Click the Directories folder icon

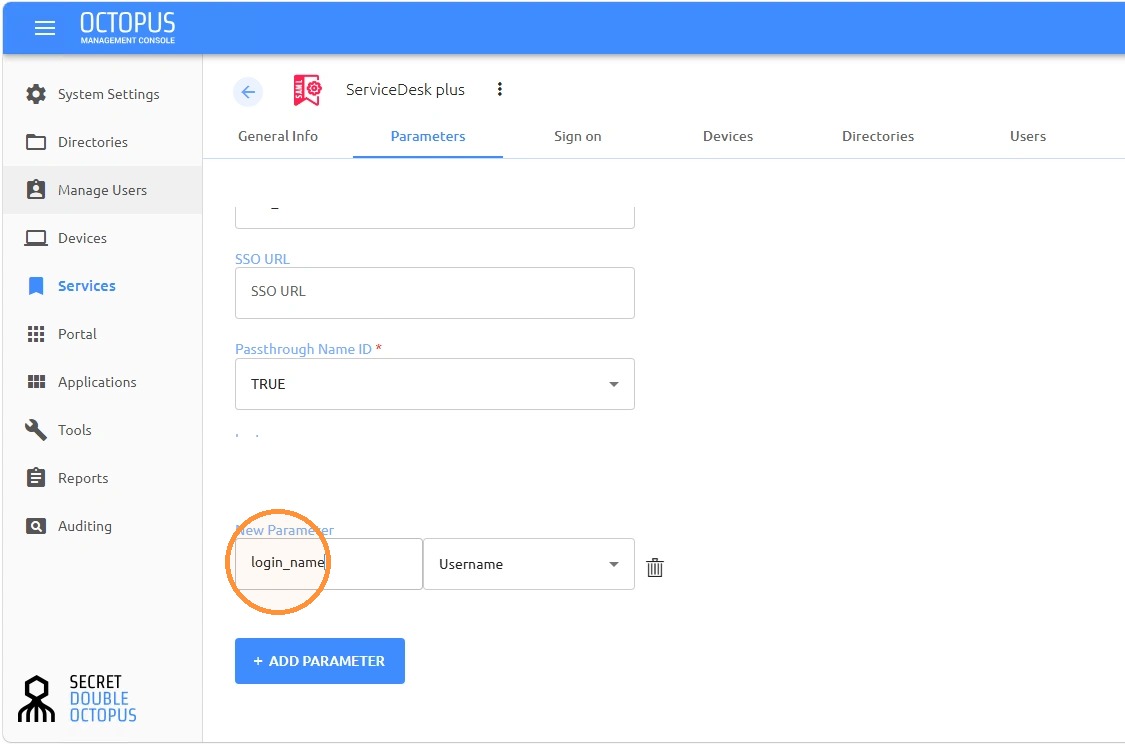pyautogui.click(x=36, y=142)
